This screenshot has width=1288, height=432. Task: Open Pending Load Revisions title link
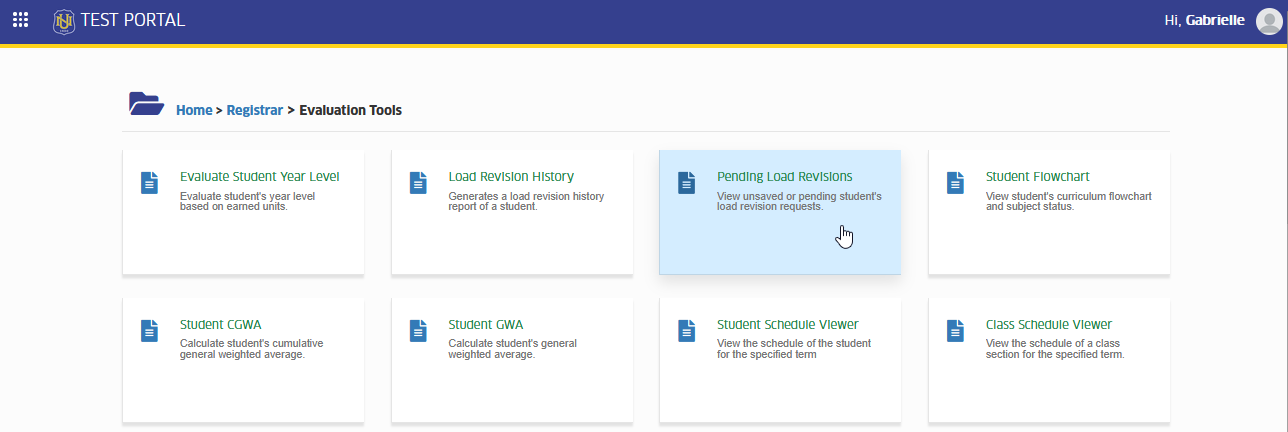coord(785,177)
